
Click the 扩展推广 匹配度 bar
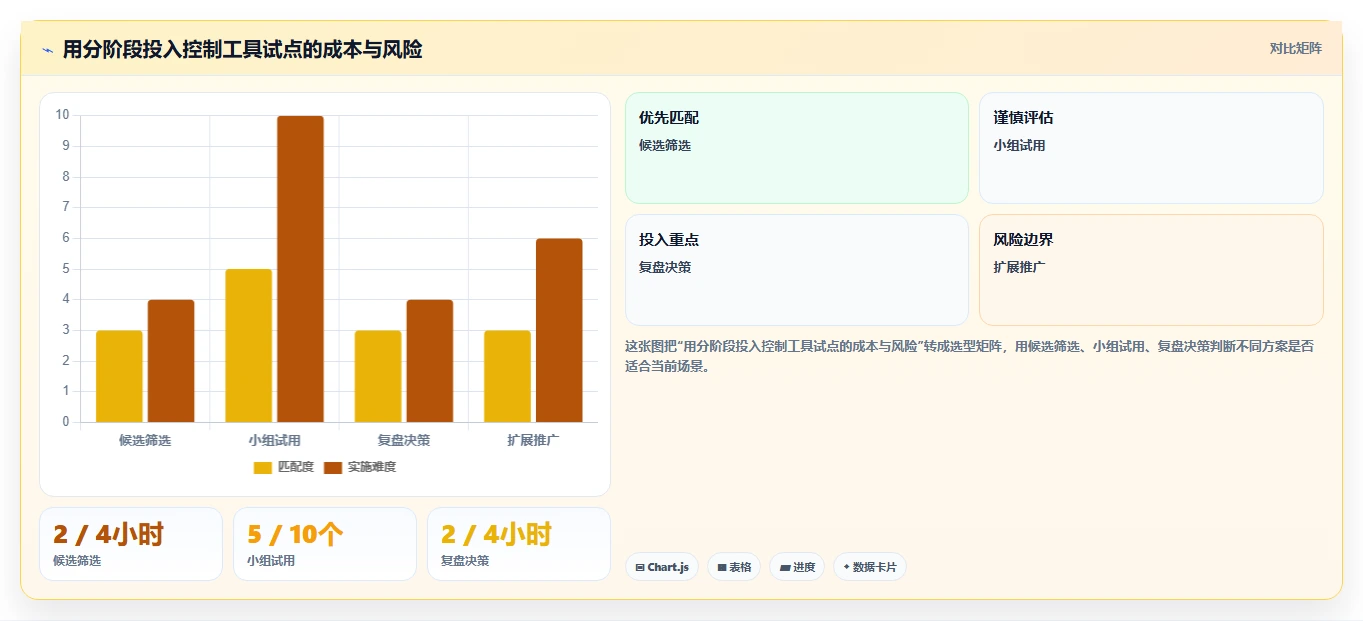(507, 376)
